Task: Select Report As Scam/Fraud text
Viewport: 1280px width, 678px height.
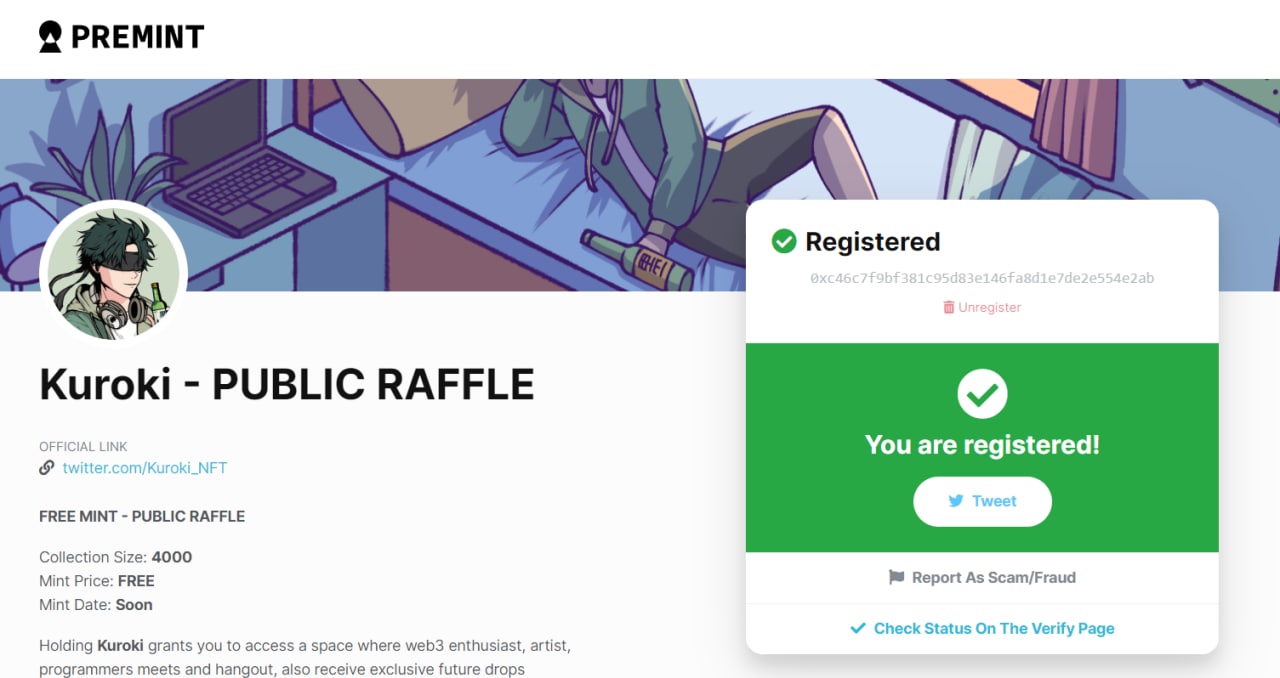Action: (993, 577)
